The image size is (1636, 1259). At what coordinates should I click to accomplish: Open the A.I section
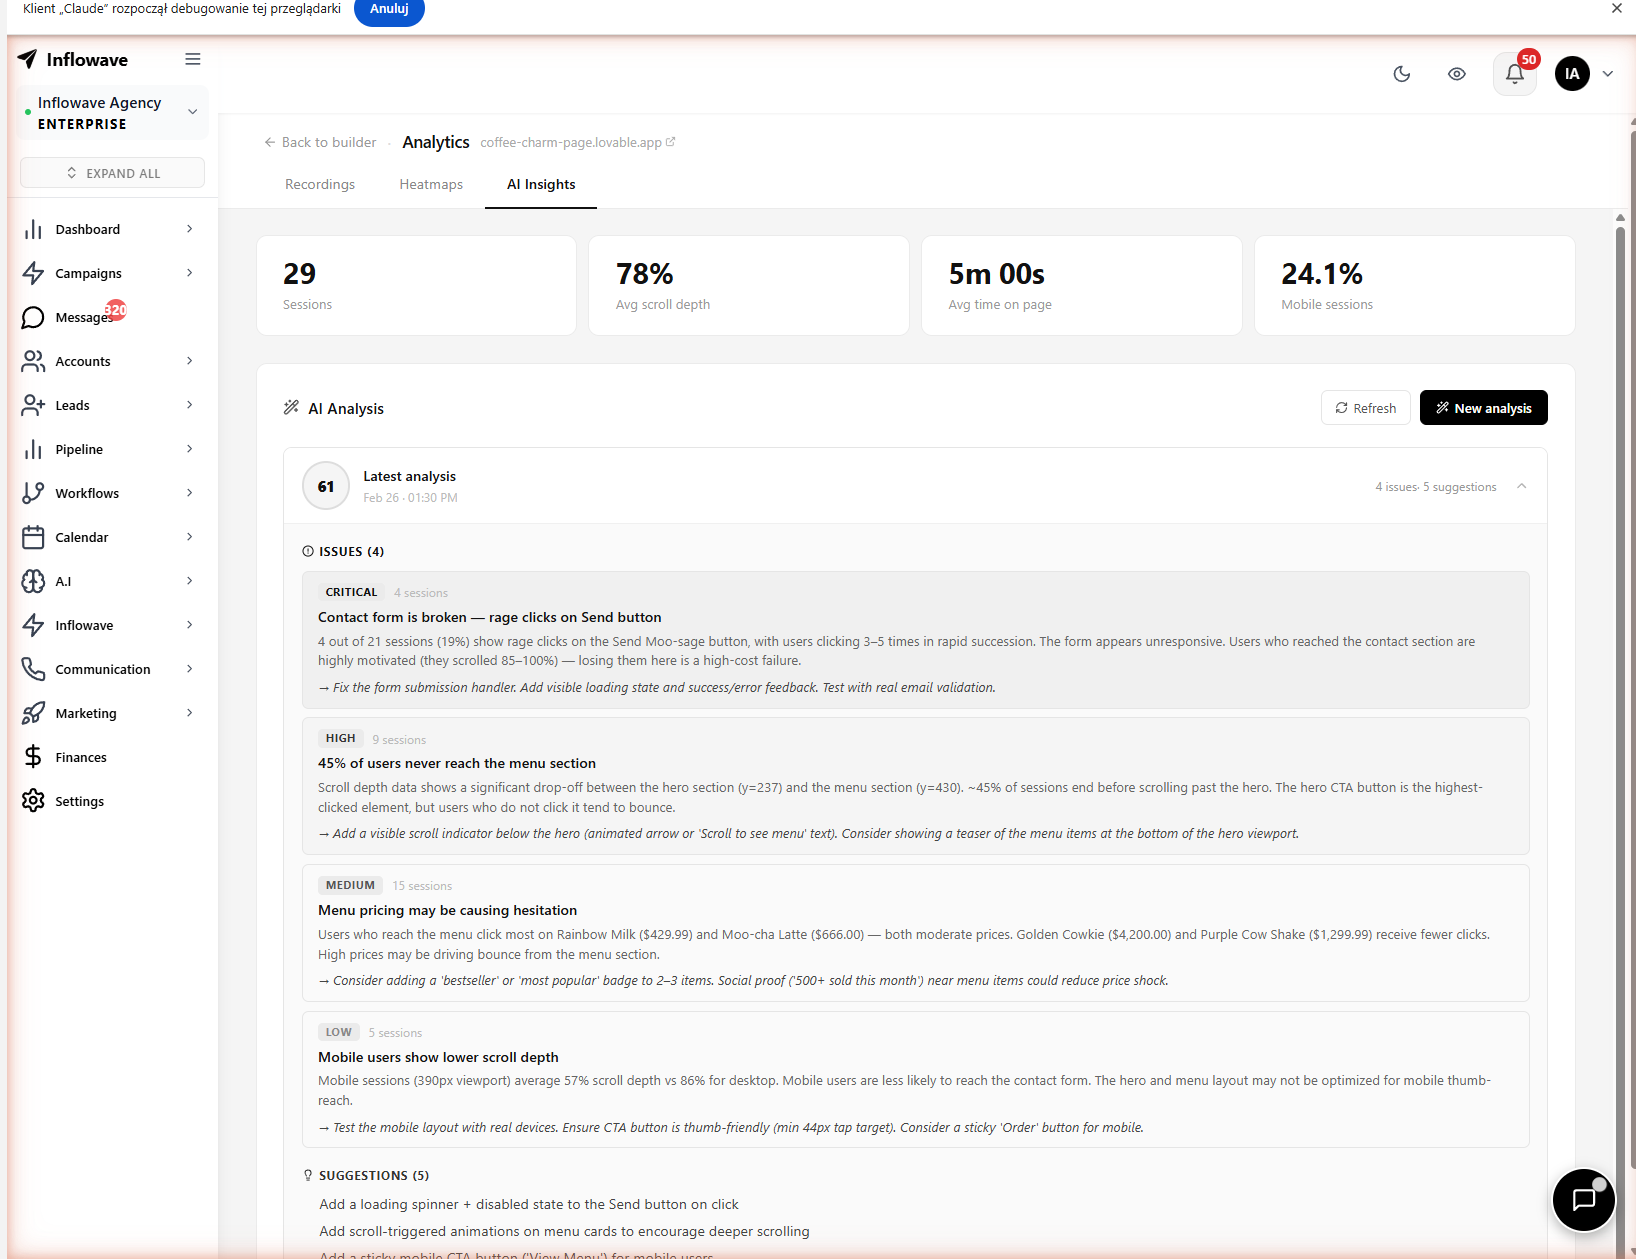click(64, 581)
